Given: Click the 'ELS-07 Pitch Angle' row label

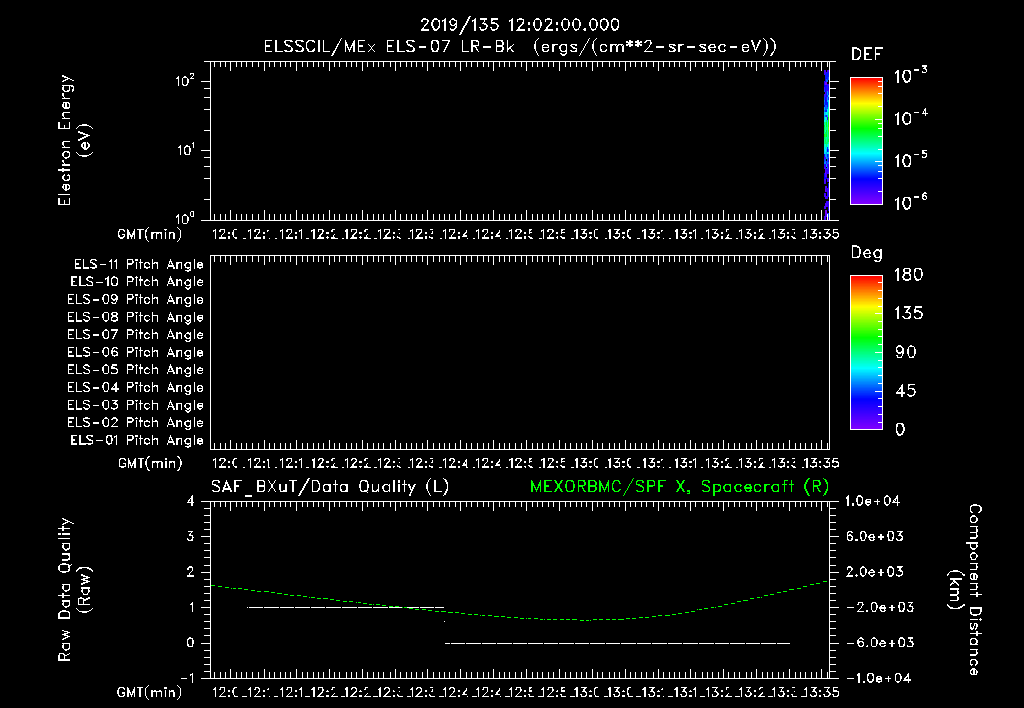Looking at the screenshot, I should tap(135, 335).
